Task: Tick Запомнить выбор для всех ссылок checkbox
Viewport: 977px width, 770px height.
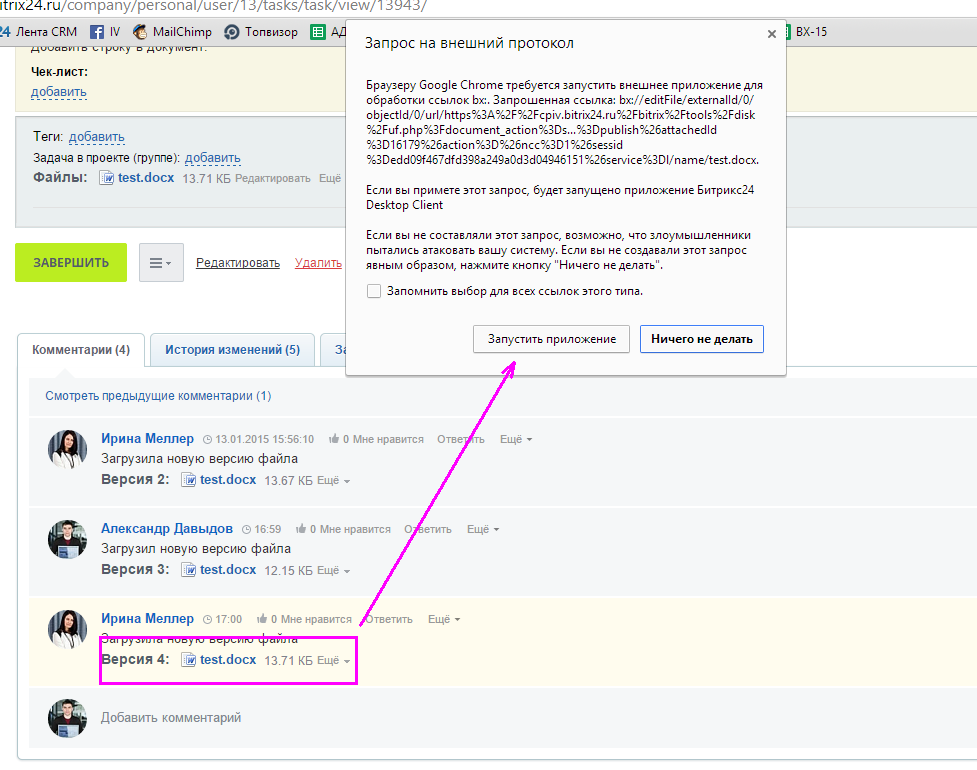Action: pyautogui.click(x=374, y=291)
